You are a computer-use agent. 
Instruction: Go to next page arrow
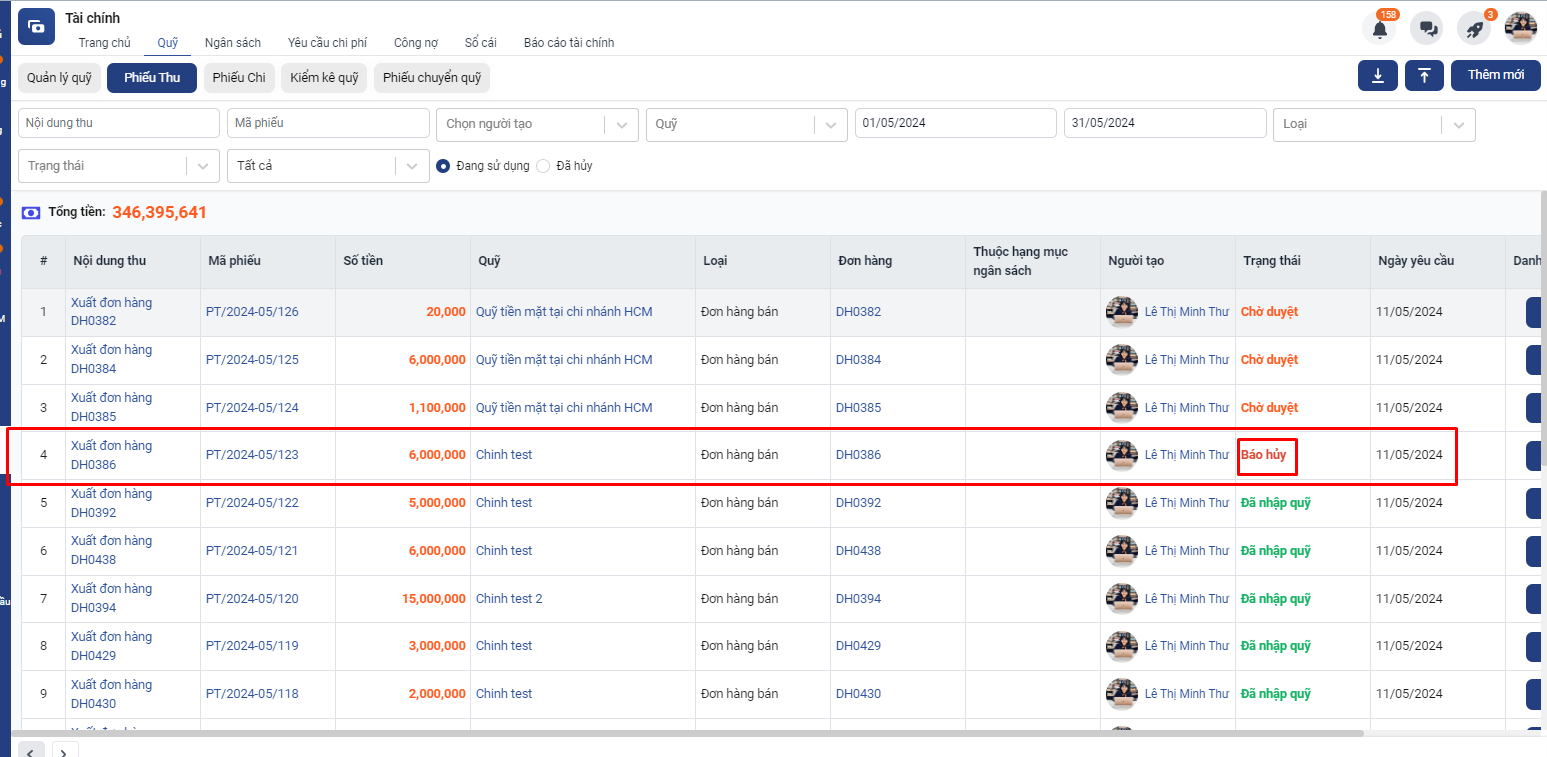[63, 750]
